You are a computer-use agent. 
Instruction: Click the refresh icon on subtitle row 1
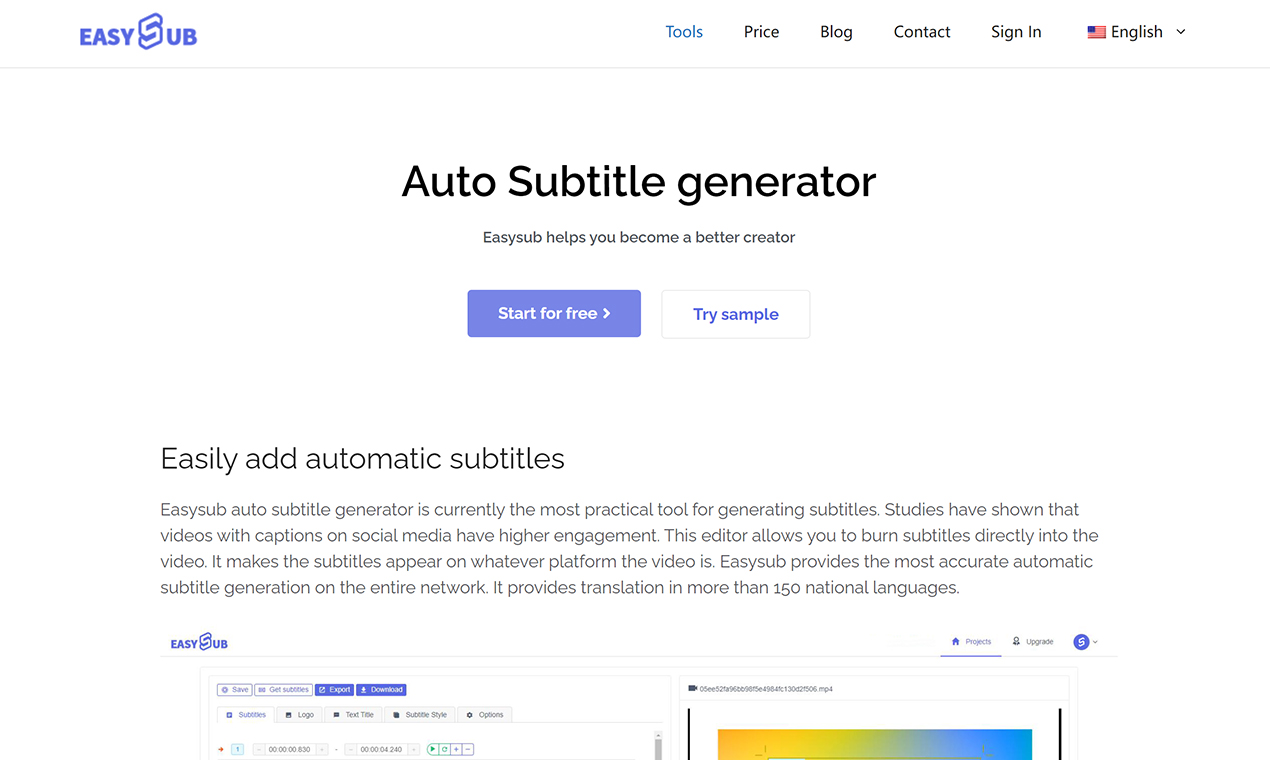tap(444, 749)
